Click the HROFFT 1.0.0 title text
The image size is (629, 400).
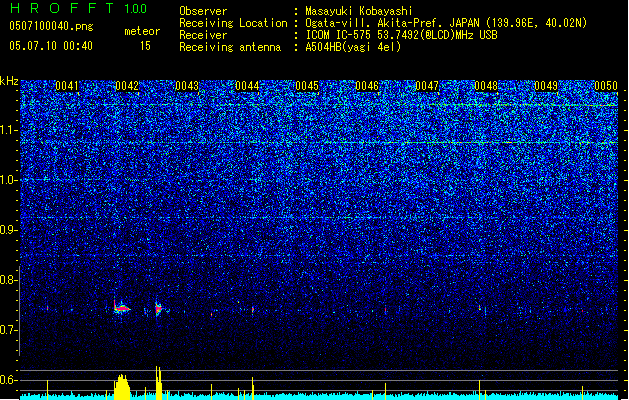click(78, 8)
